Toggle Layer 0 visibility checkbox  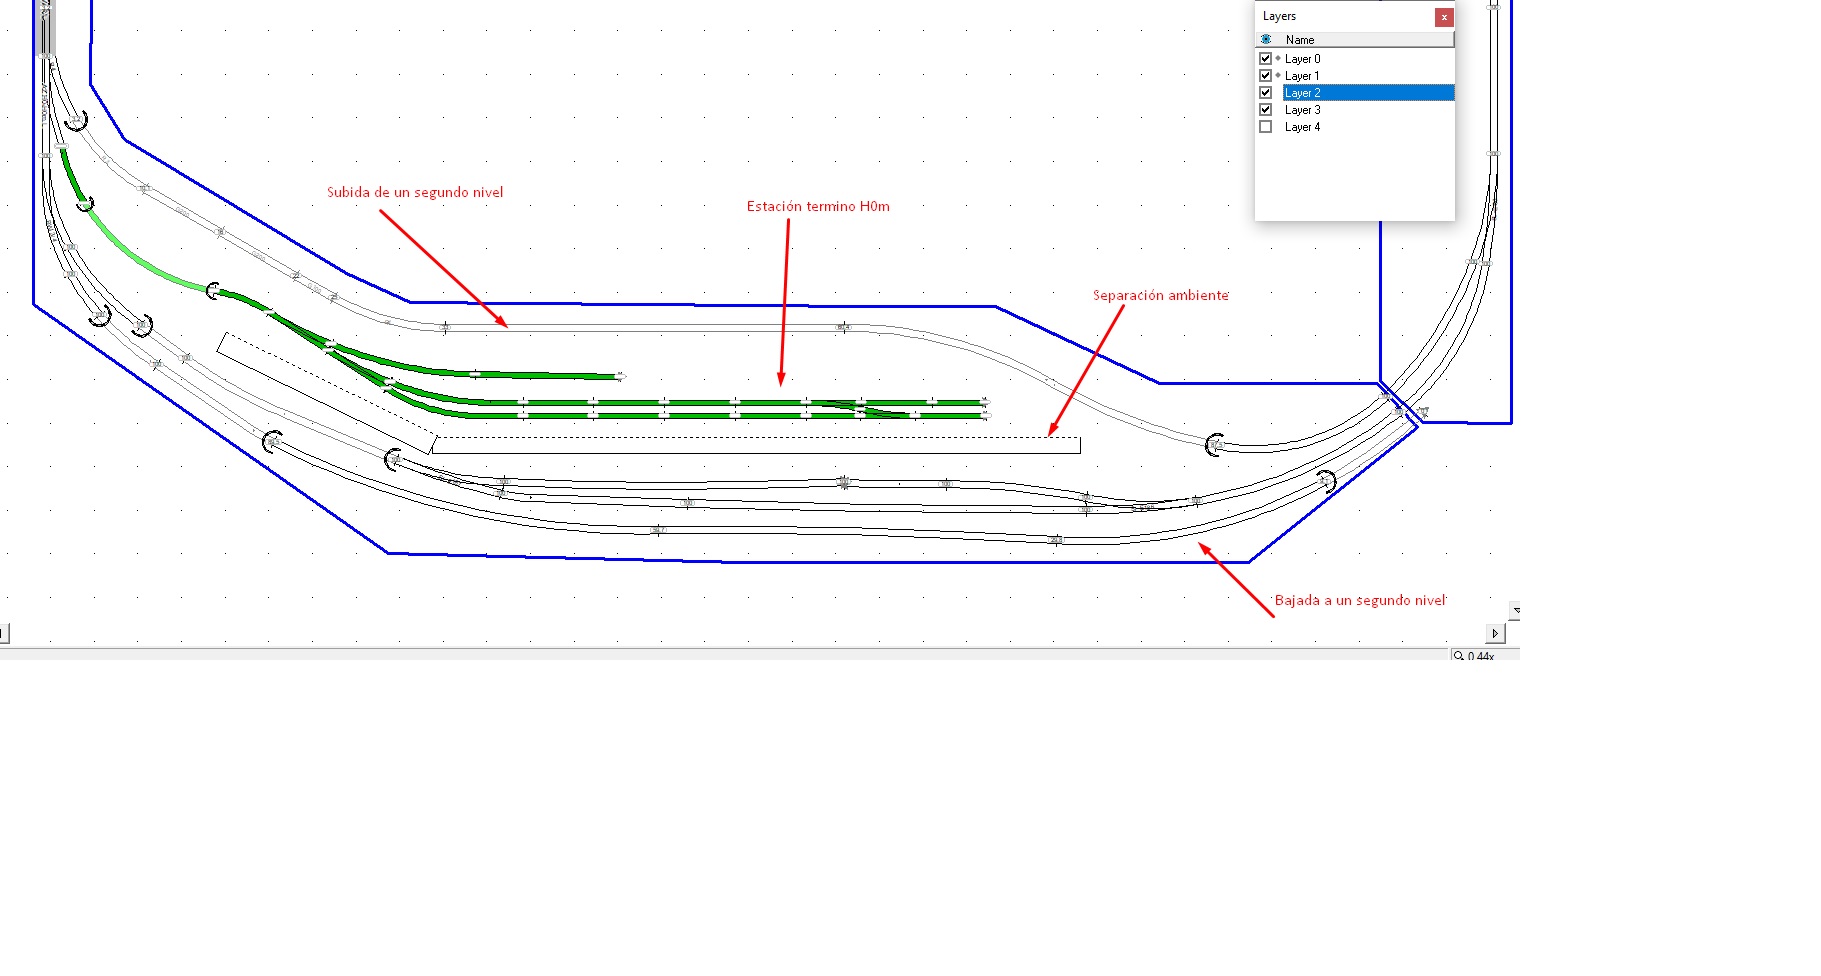[x=1265, y=59]
